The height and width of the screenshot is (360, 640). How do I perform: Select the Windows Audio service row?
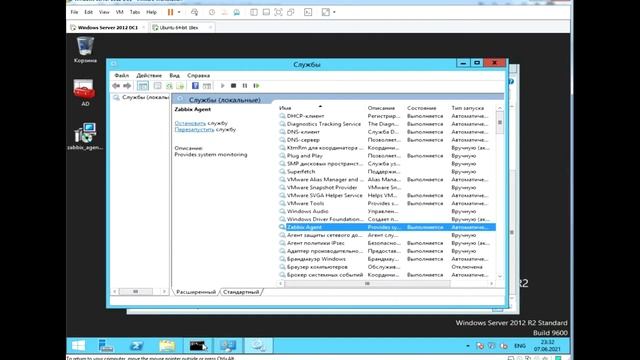tap(387, 211)
